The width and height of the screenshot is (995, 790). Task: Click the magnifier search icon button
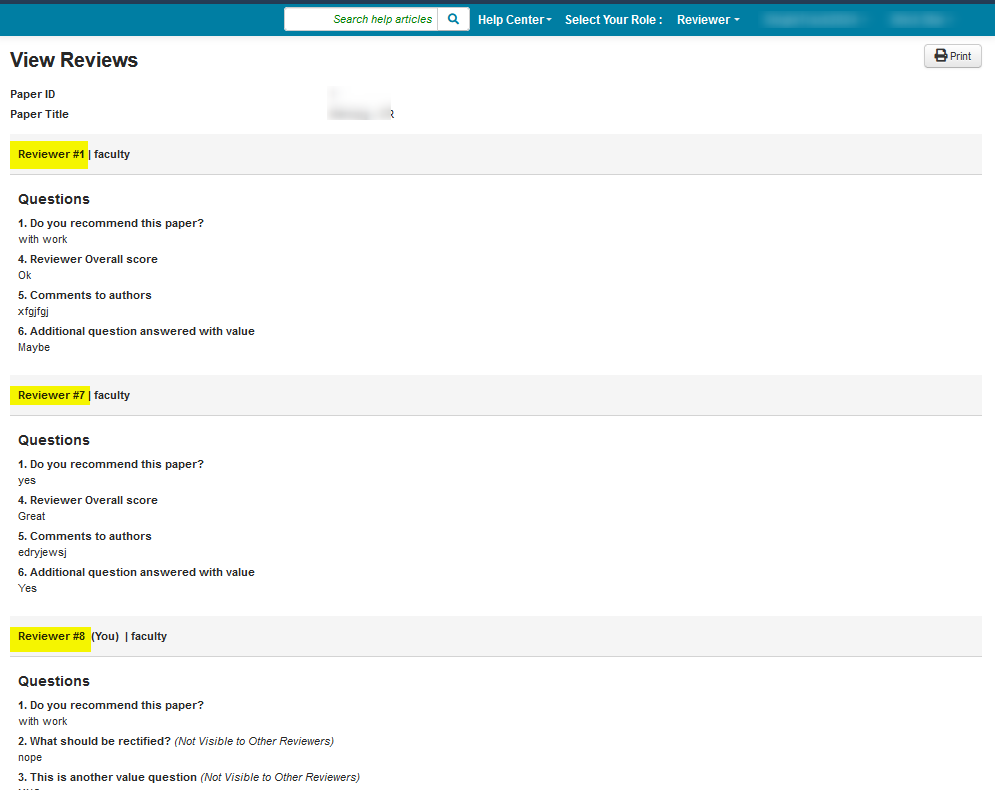click(453, 19)
